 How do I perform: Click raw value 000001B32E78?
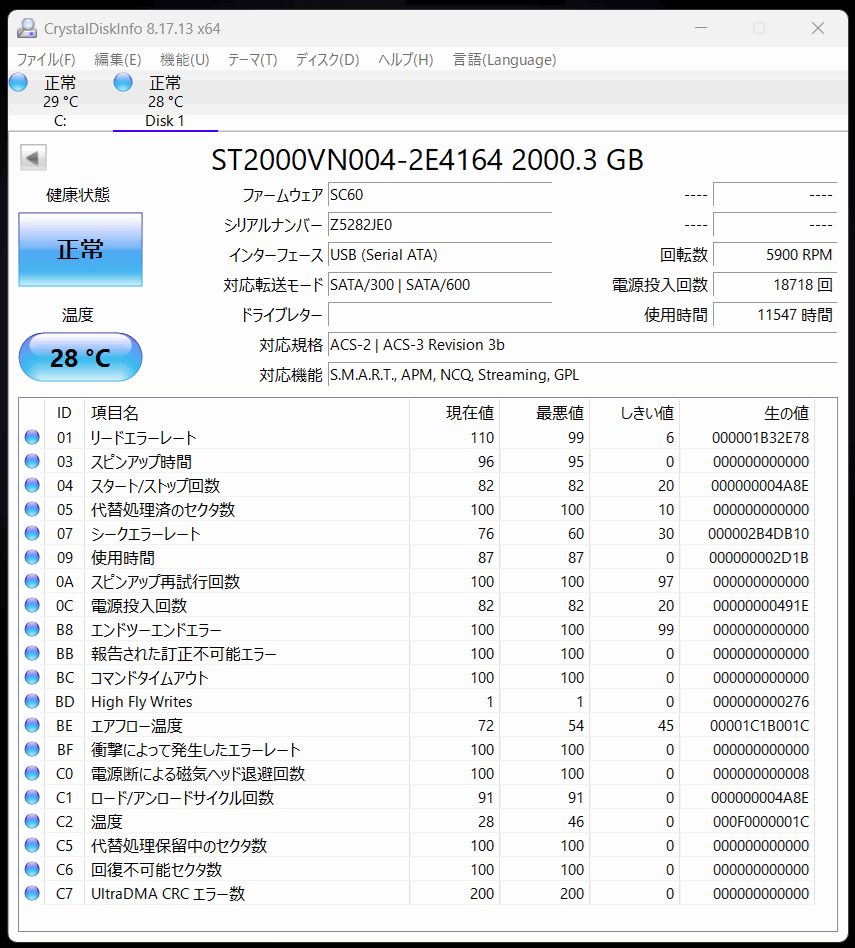(760, 437)
